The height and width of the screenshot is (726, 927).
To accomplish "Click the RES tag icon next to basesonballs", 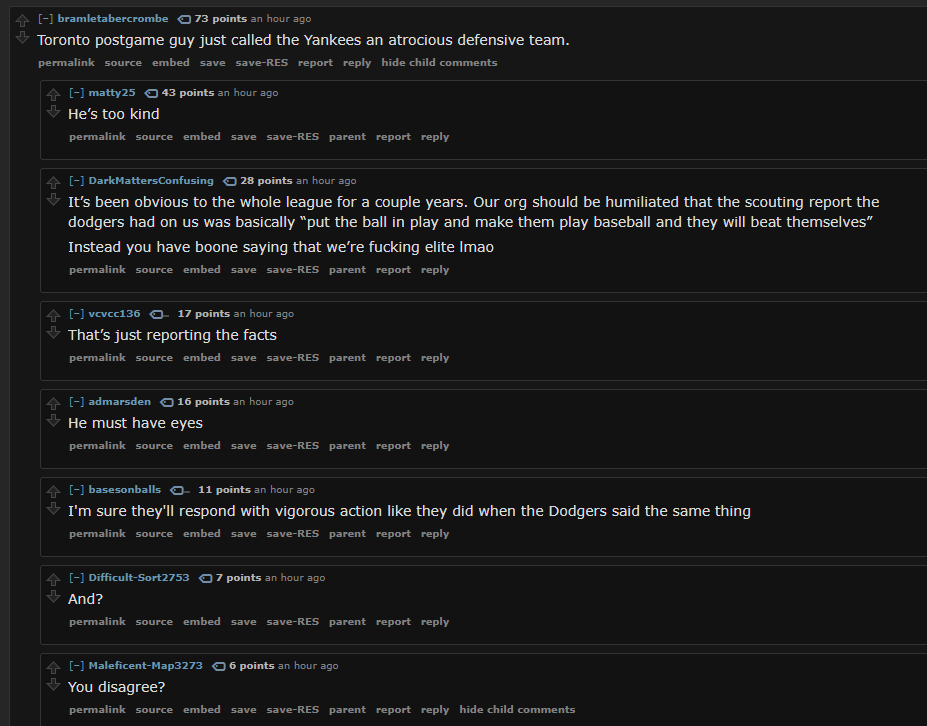I will pos(179,490).
